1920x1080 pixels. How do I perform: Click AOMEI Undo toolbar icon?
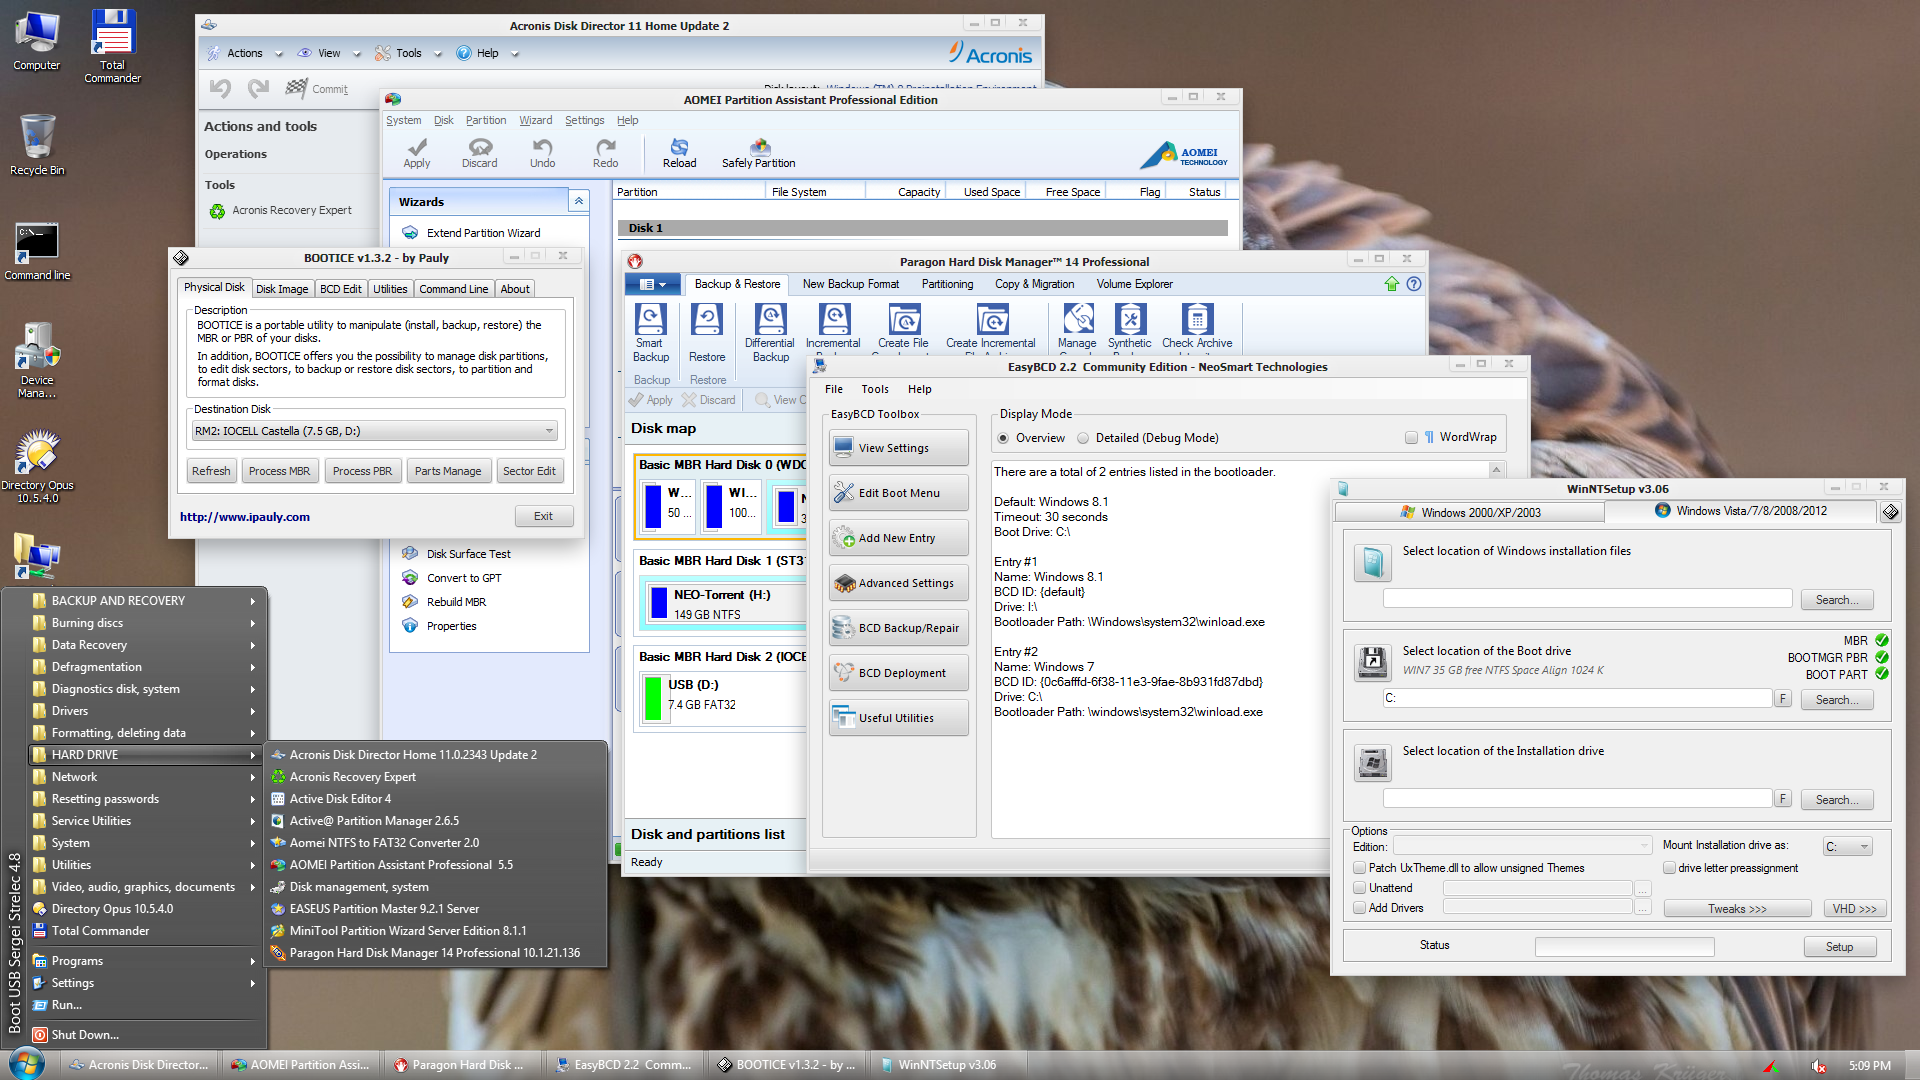pos(542,153)
